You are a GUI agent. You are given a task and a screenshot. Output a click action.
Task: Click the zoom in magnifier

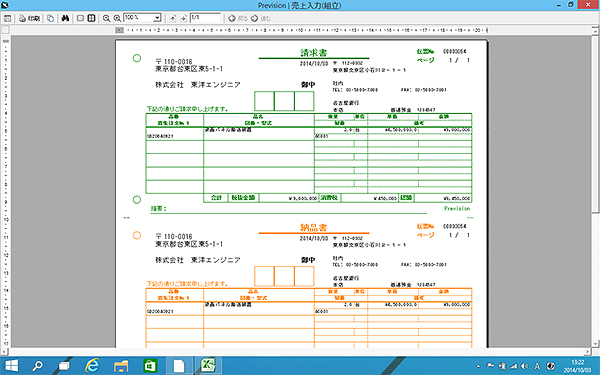pyautogui.click(x=117, y=18)
